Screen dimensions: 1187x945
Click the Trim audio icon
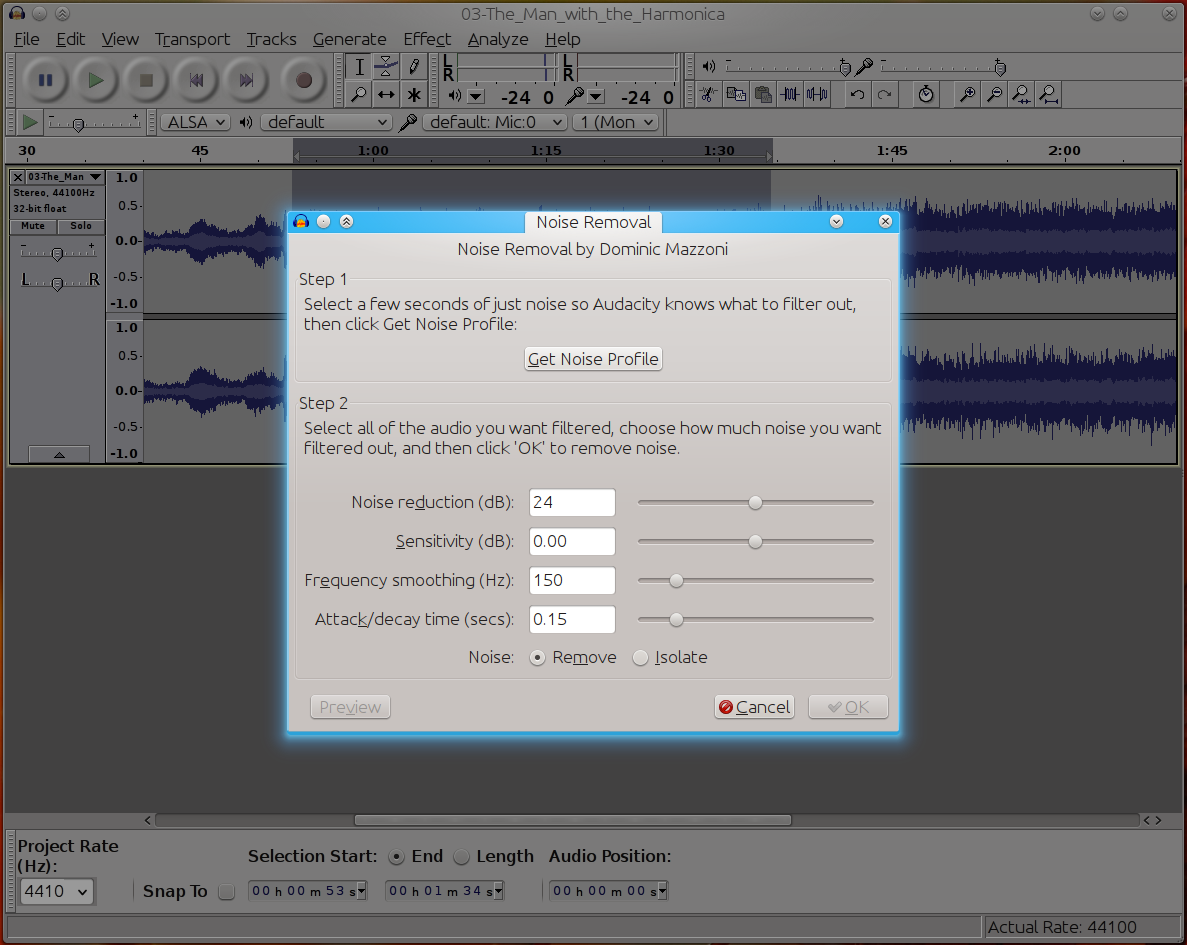[x=790, y=95]
